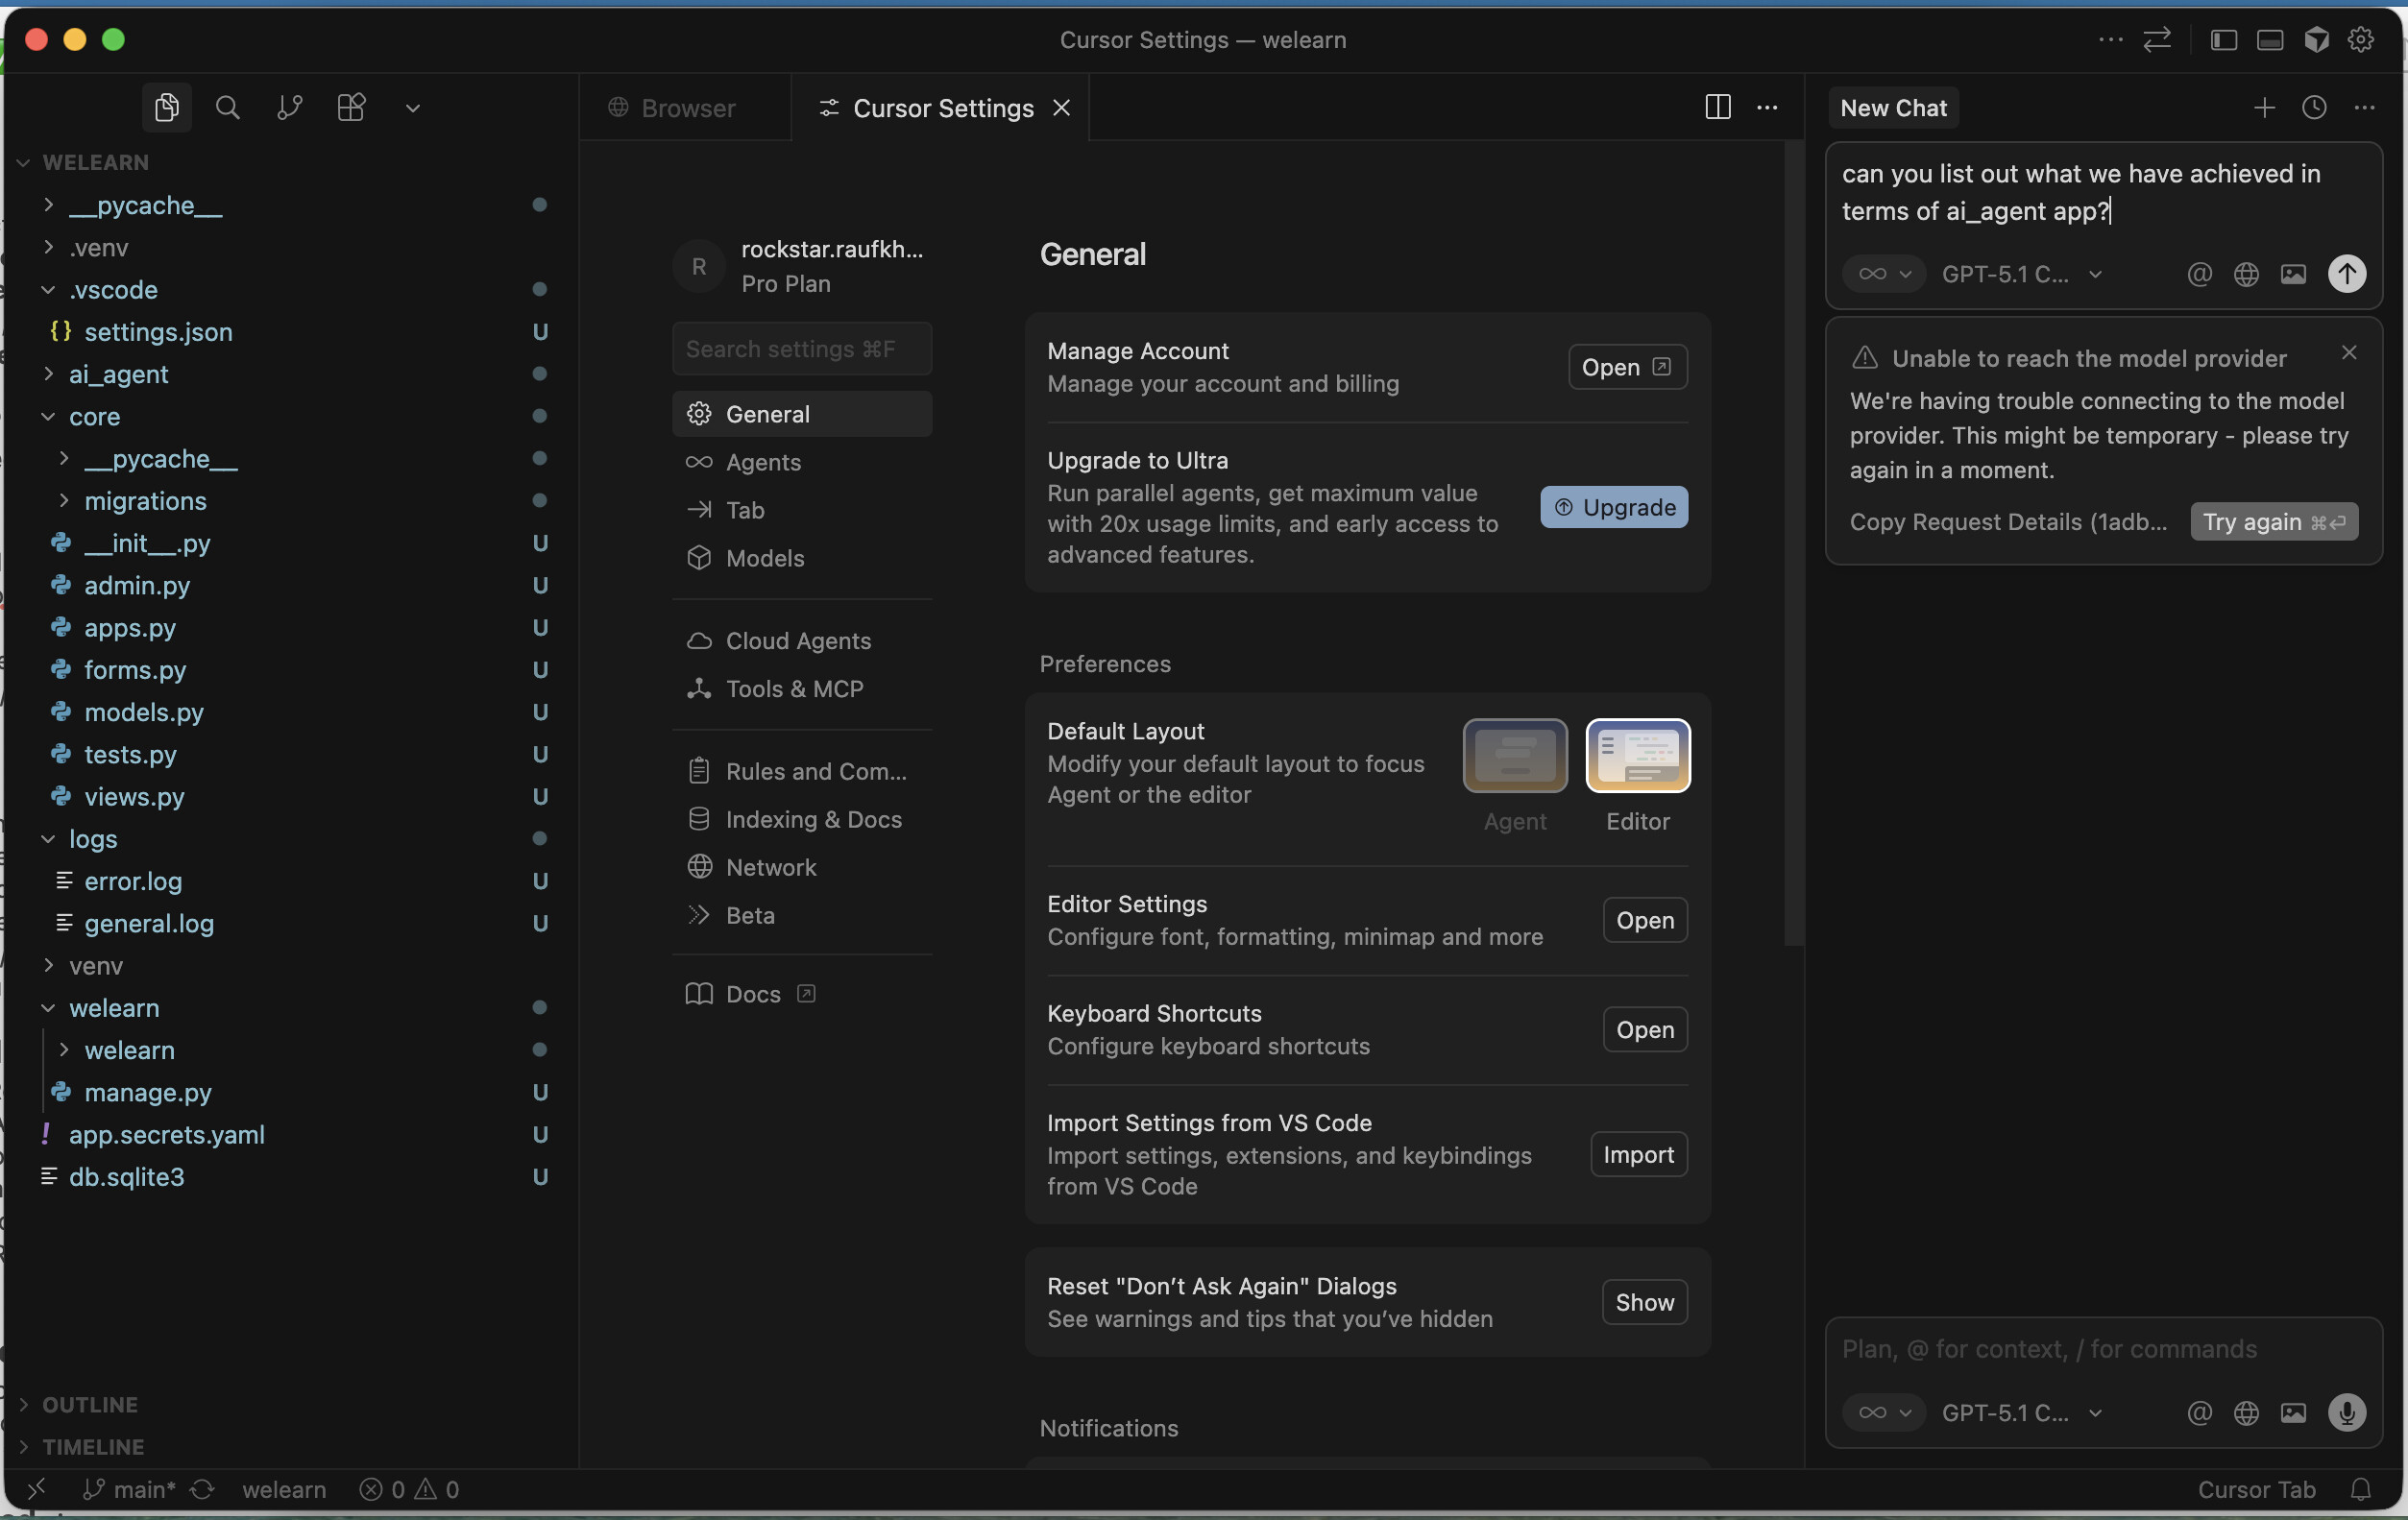Click the Search settings input field

(801, 349)
